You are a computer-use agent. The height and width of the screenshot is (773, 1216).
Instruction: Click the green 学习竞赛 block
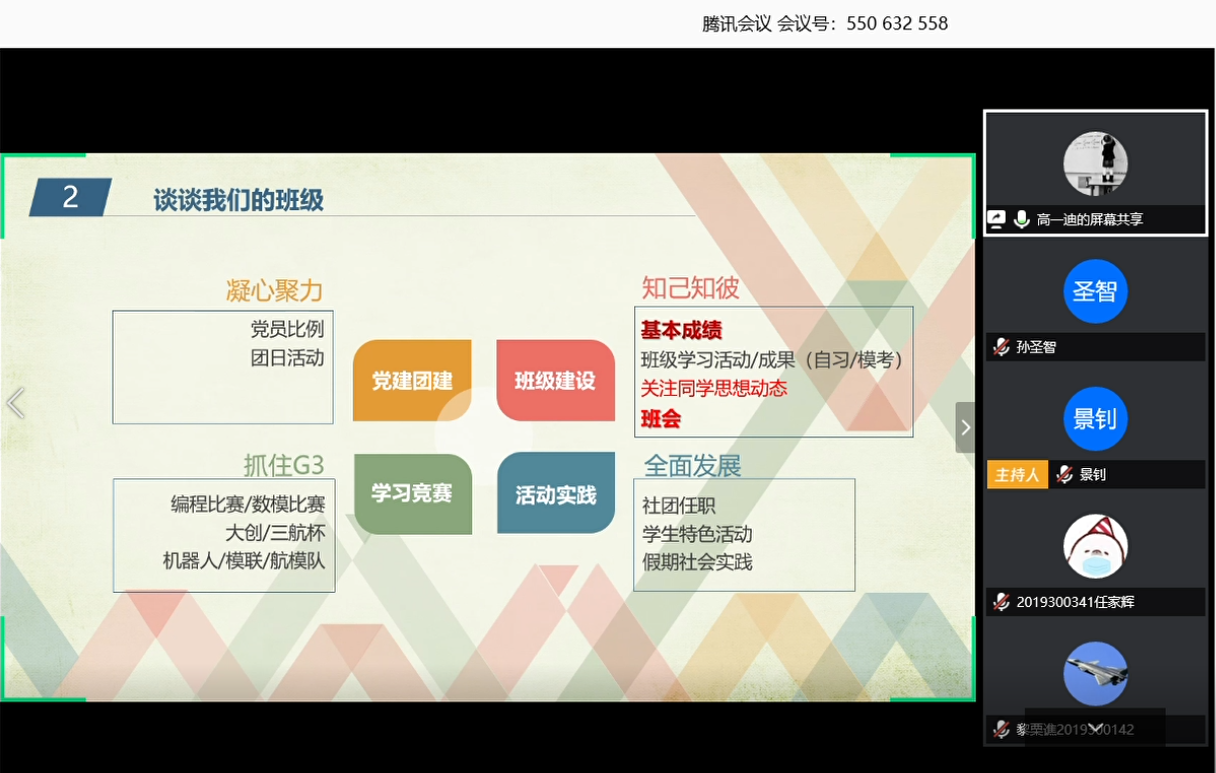pyautogui.click(x=412, y=493)
